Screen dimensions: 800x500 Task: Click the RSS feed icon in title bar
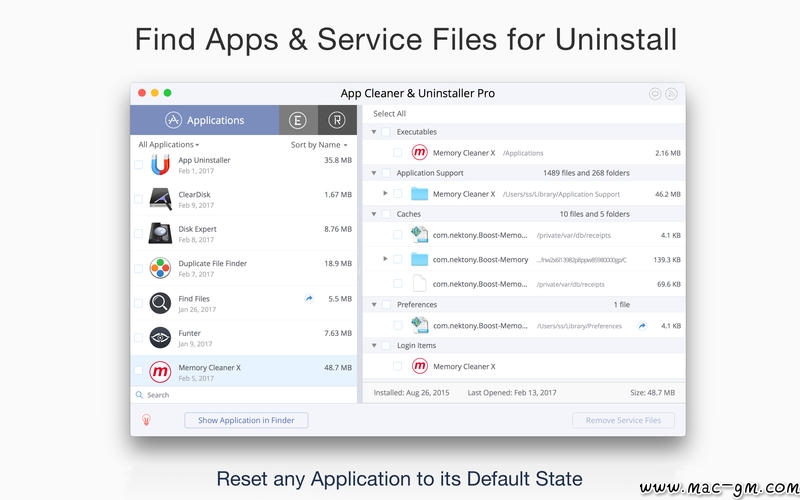pos(671,94)
